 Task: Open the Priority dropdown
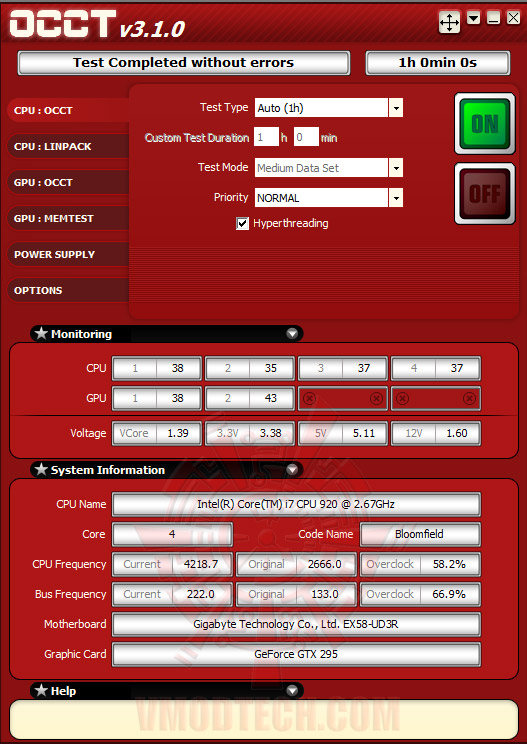click(396, 198)
